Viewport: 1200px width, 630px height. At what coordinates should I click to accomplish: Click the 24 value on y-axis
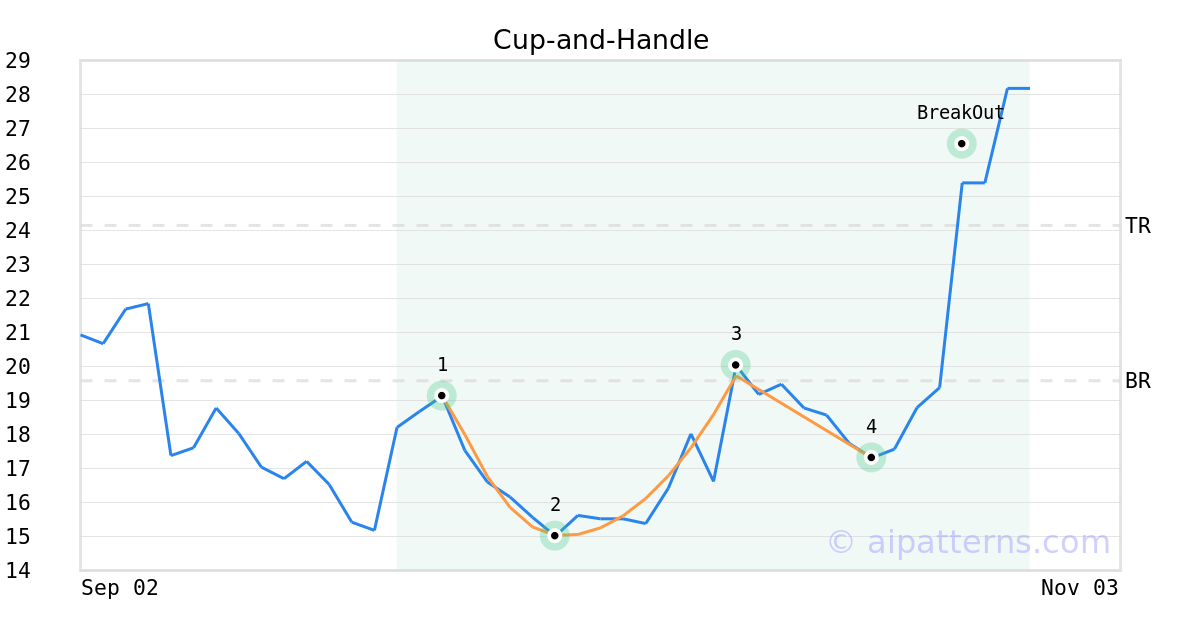tap(17, 231)
